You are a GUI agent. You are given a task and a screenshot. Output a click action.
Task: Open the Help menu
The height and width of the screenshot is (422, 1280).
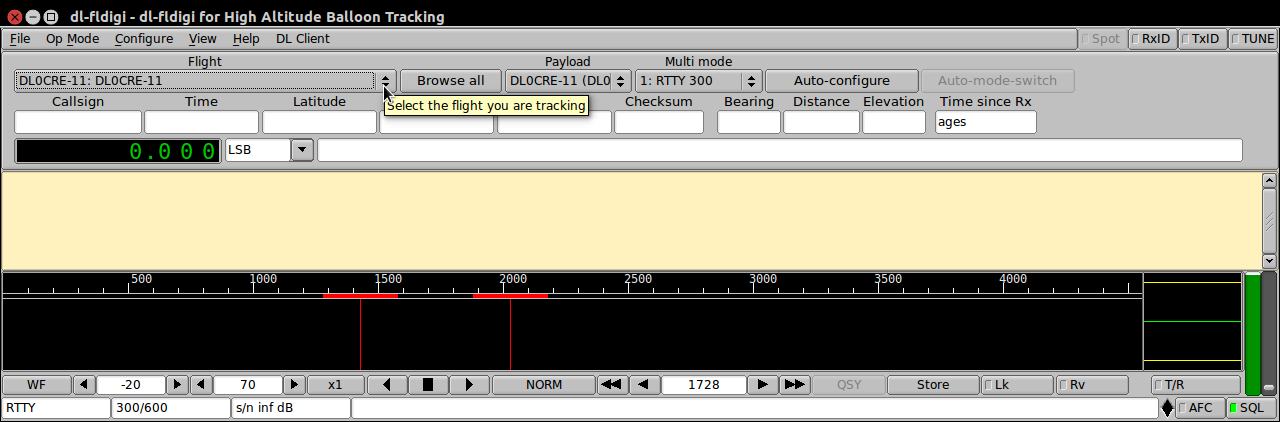tap(245, 39)
